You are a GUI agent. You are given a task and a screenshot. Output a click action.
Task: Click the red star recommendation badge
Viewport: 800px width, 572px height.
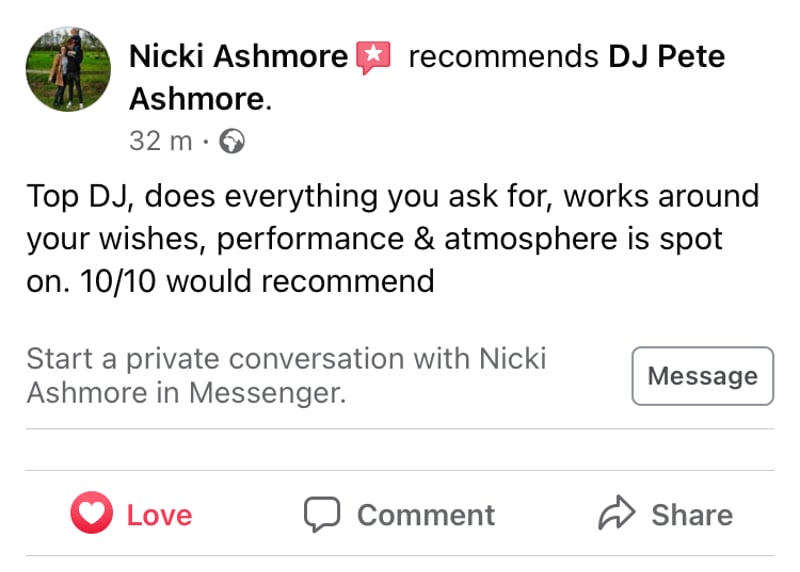pos(374,57)
